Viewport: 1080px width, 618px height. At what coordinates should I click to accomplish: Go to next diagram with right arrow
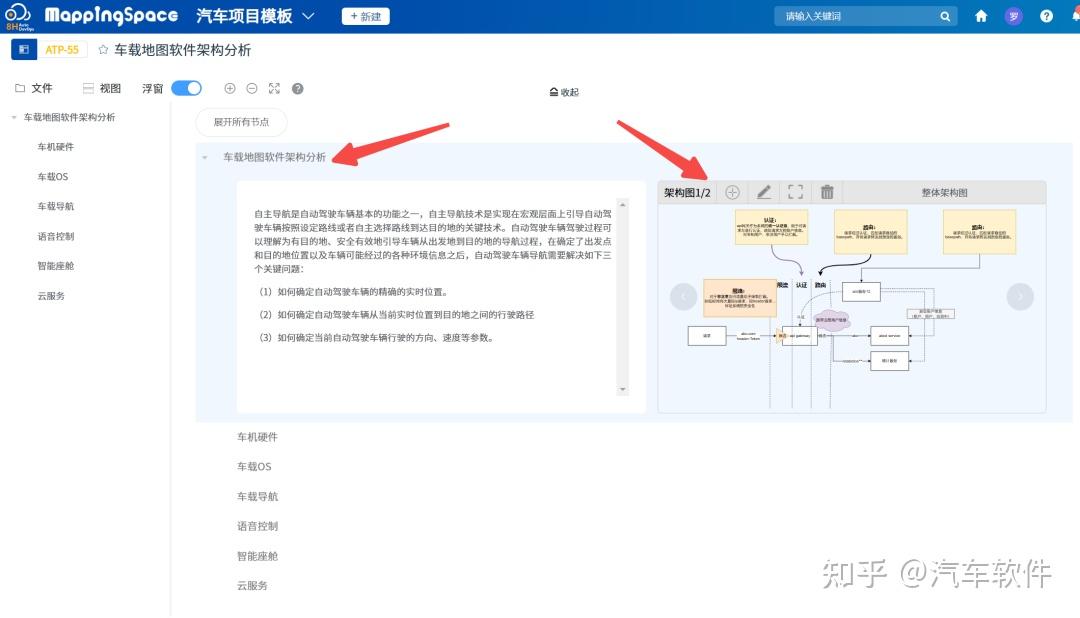[1020, 296]
